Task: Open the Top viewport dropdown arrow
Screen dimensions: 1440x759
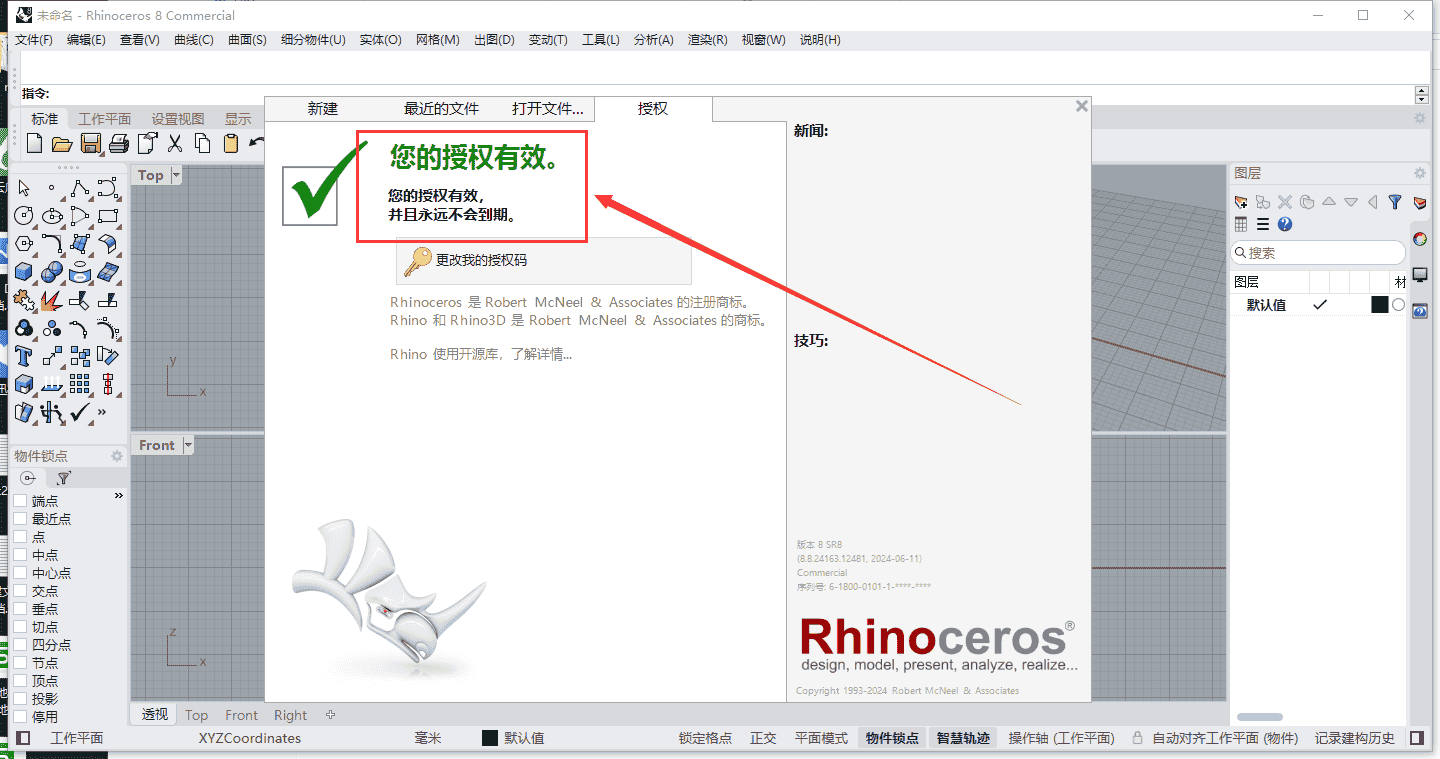Action: click(177, 175)
